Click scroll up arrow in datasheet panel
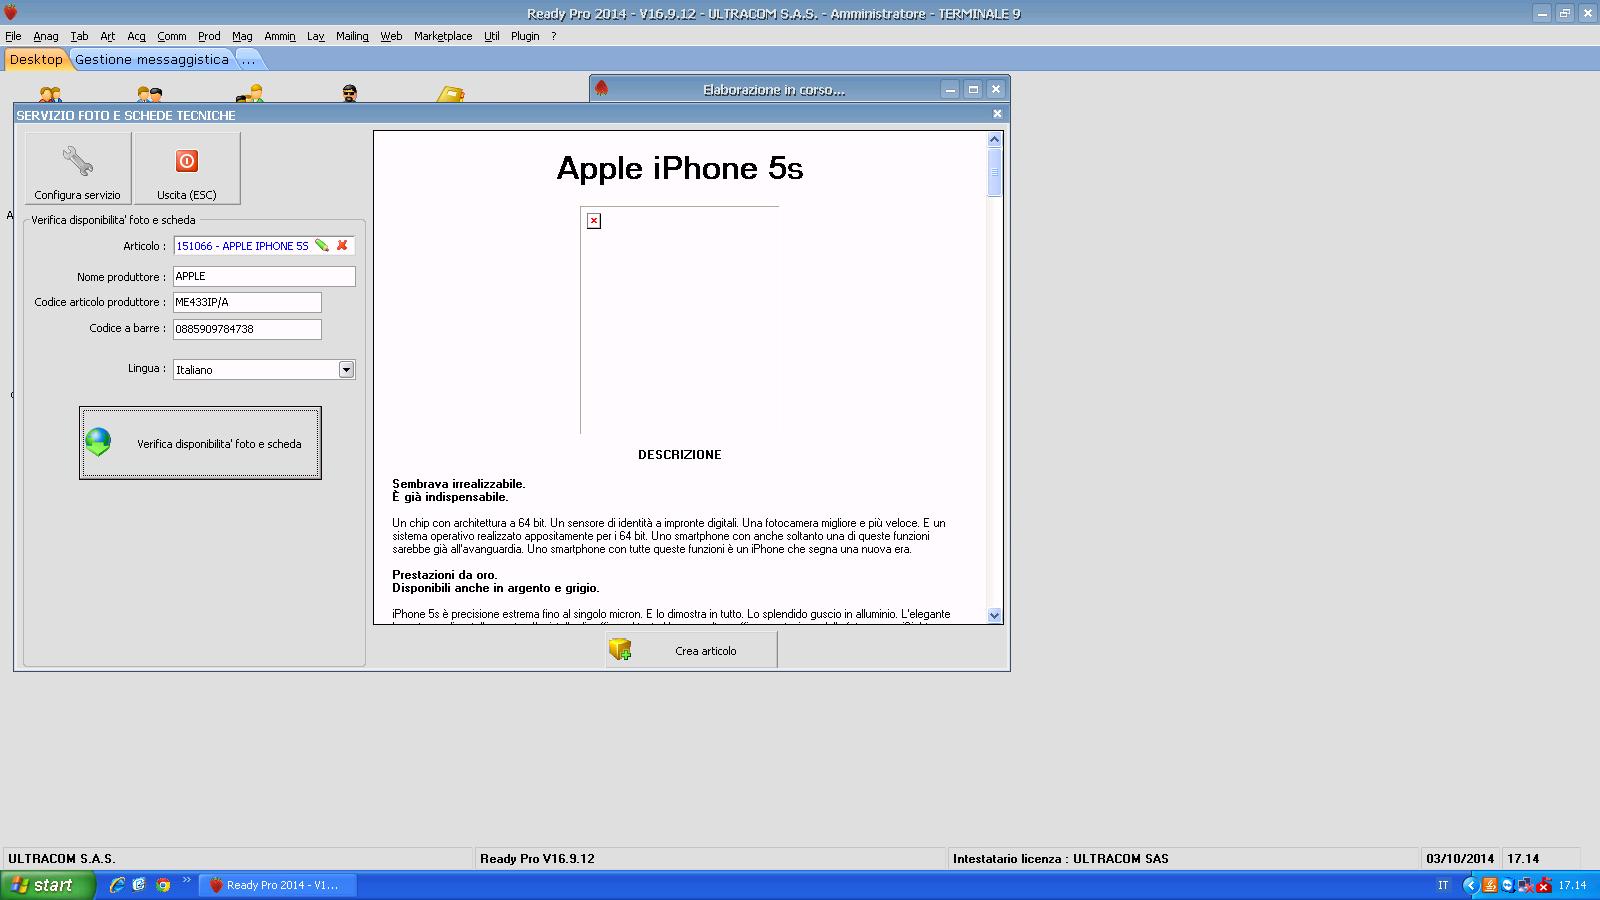The image size is (1600, 900). [994, 140]
